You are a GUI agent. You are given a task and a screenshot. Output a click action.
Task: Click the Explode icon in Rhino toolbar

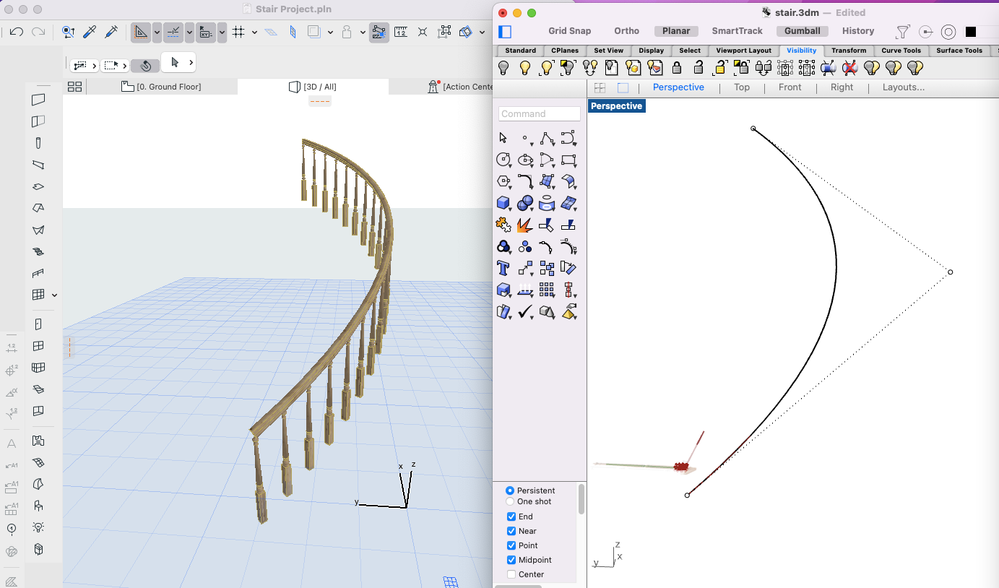(525, 225)
